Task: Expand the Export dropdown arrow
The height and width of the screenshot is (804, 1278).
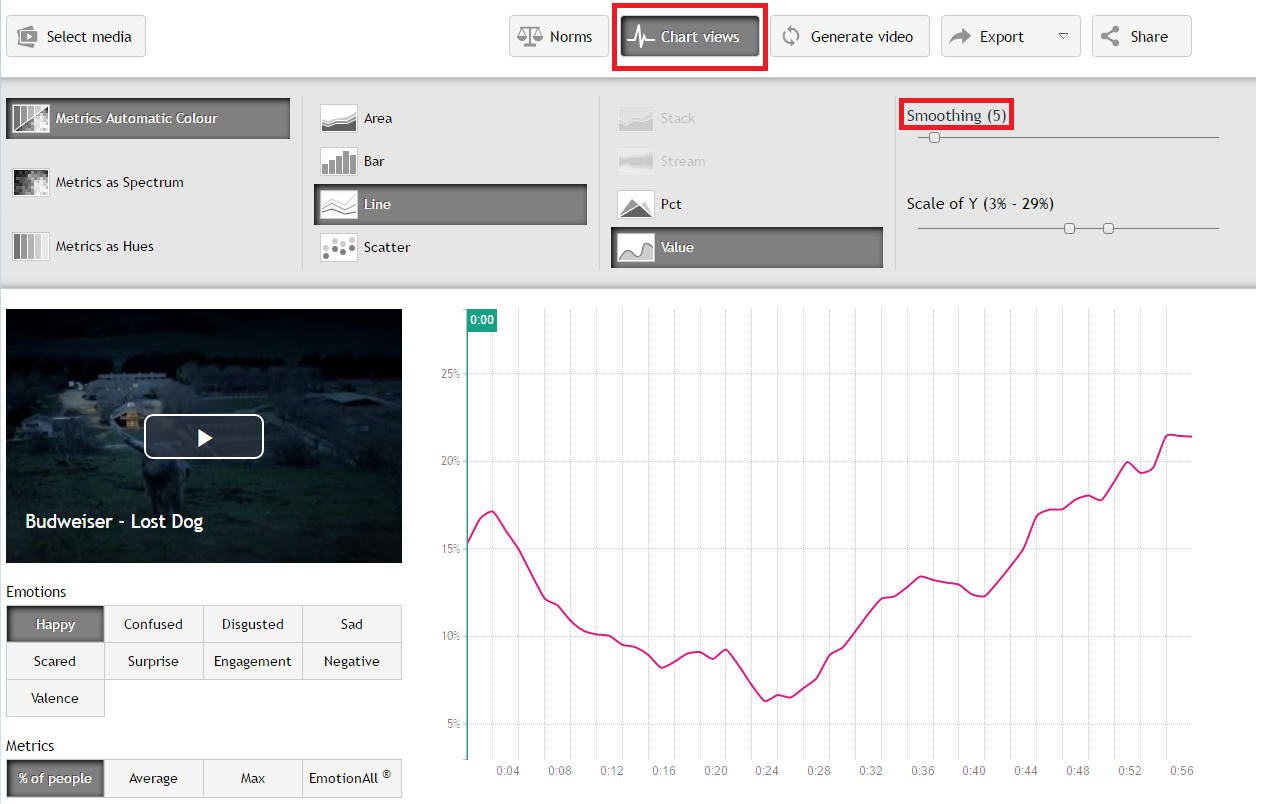Action: [x=1063, y=36]
